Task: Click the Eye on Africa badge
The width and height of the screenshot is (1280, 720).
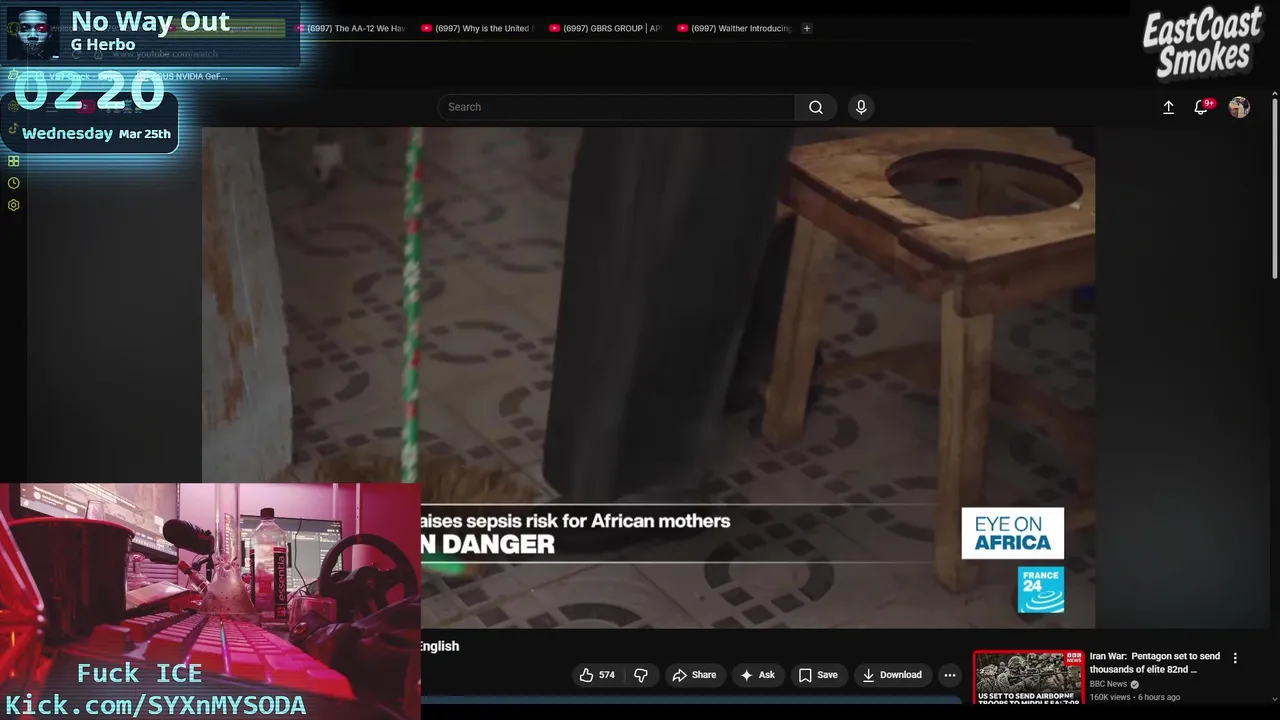Action: (x=1012, y=533)
